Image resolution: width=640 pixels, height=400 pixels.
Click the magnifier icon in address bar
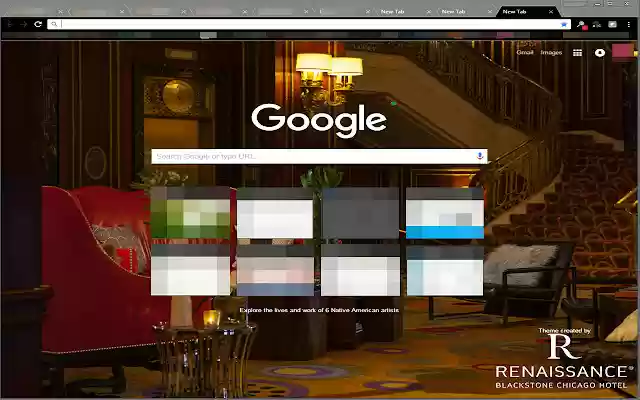(54, 24)
